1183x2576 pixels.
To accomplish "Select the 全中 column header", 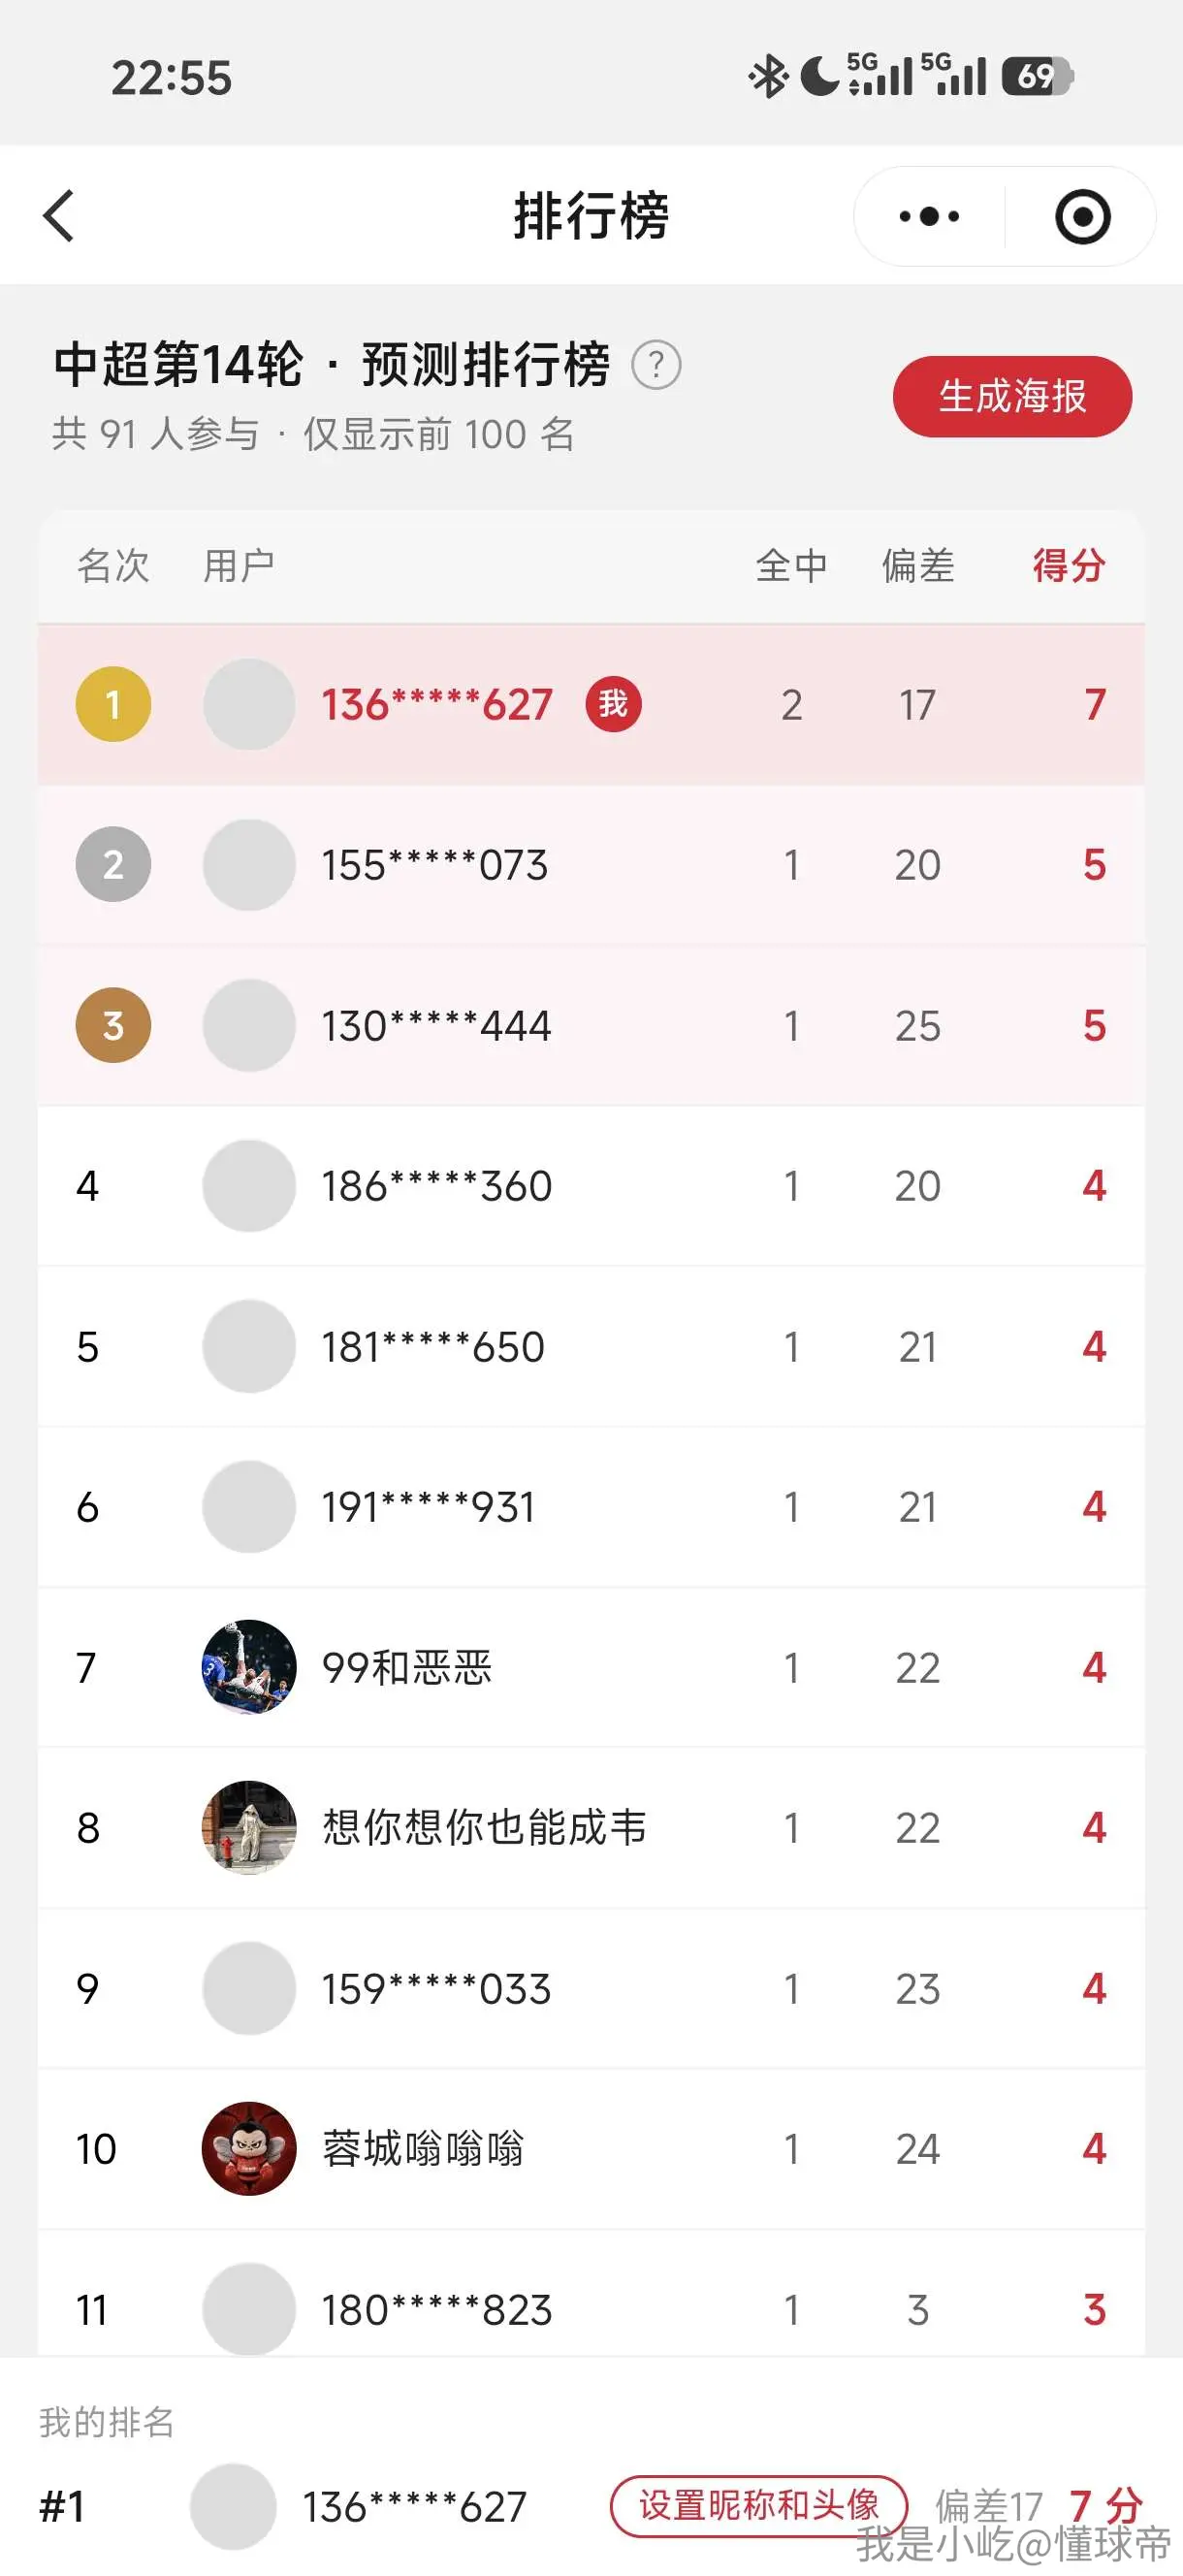I will 791,566.
